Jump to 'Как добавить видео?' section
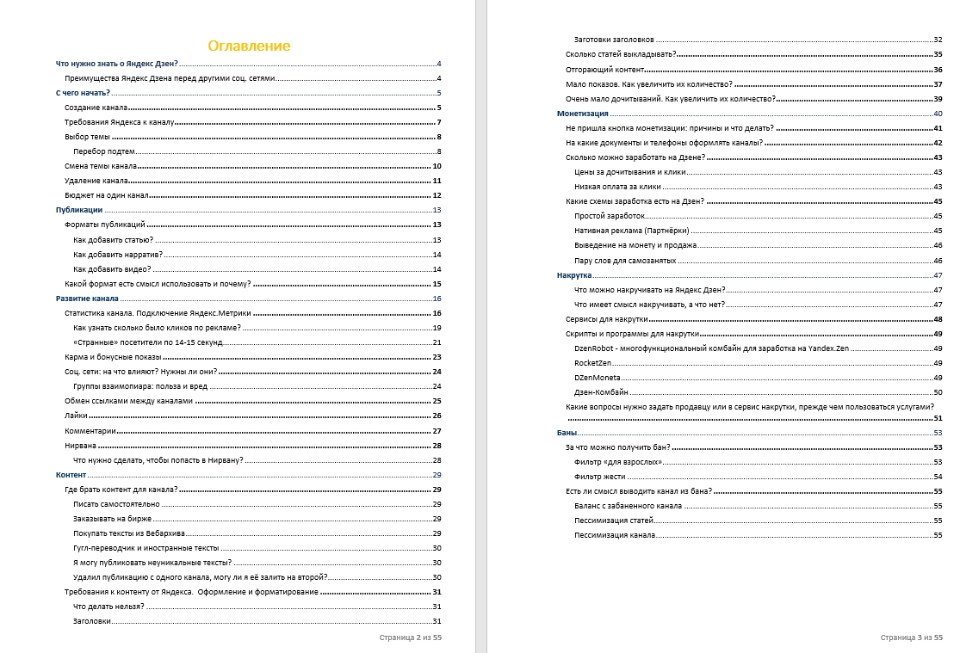 112,270
